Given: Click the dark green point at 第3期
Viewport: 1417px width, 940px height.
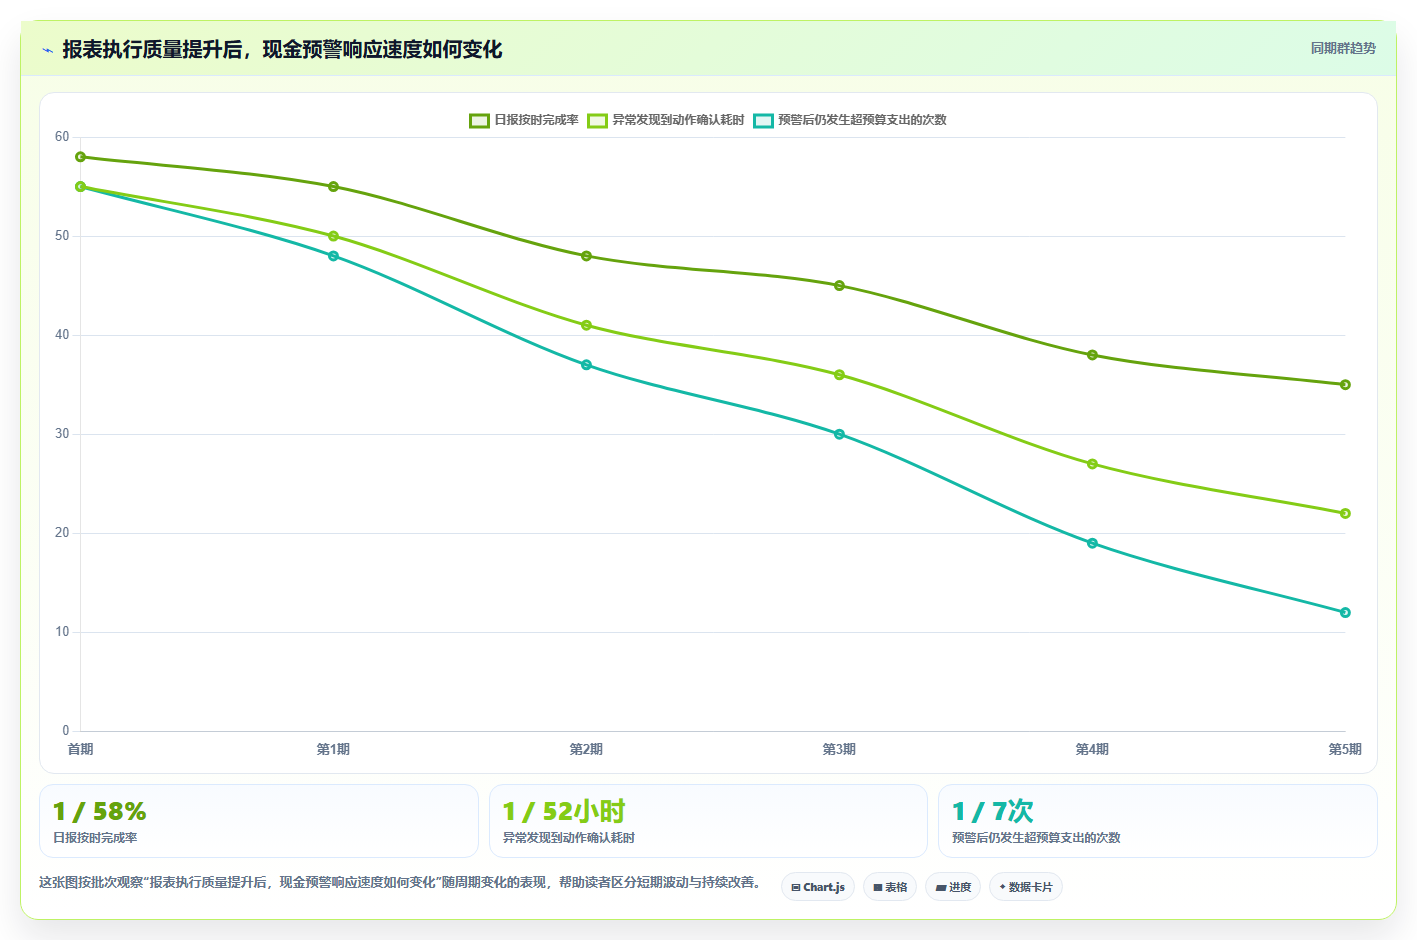Looking at the screenshot, I should (x=840, y=286).
